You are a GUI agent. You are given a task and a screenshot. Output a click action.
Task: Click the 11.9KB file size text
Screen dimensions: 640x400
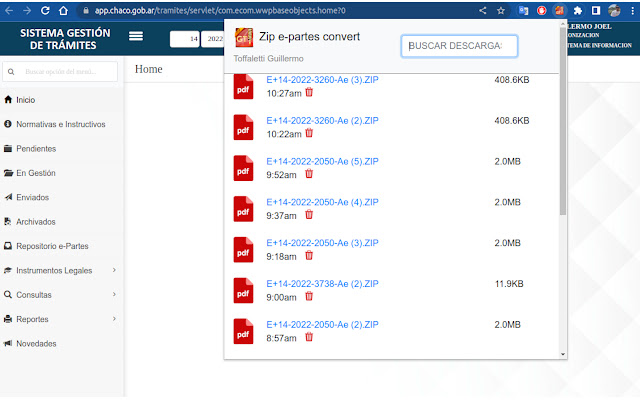point(509,284)
